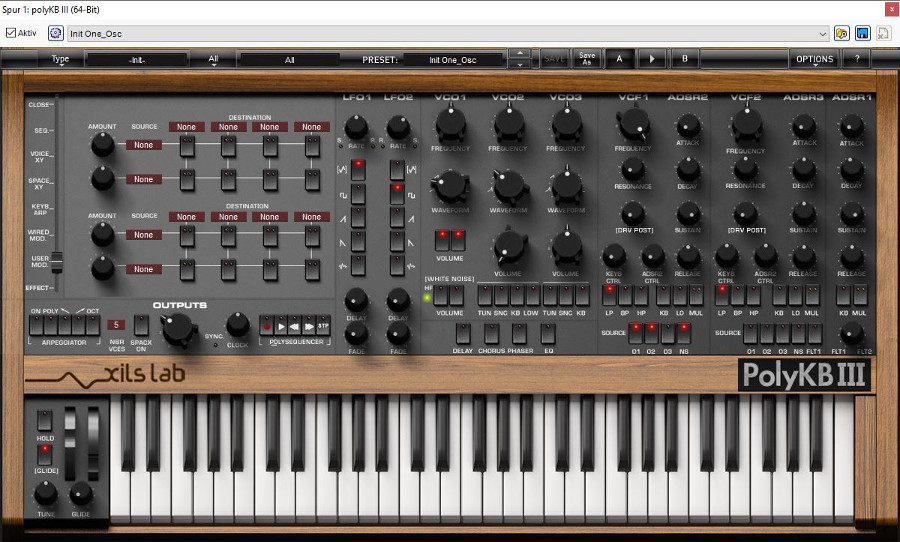The width and height of the screenshot is (900, 542).
Task: Click the polysequencer fast-forward button
Action: coord(309,326)
